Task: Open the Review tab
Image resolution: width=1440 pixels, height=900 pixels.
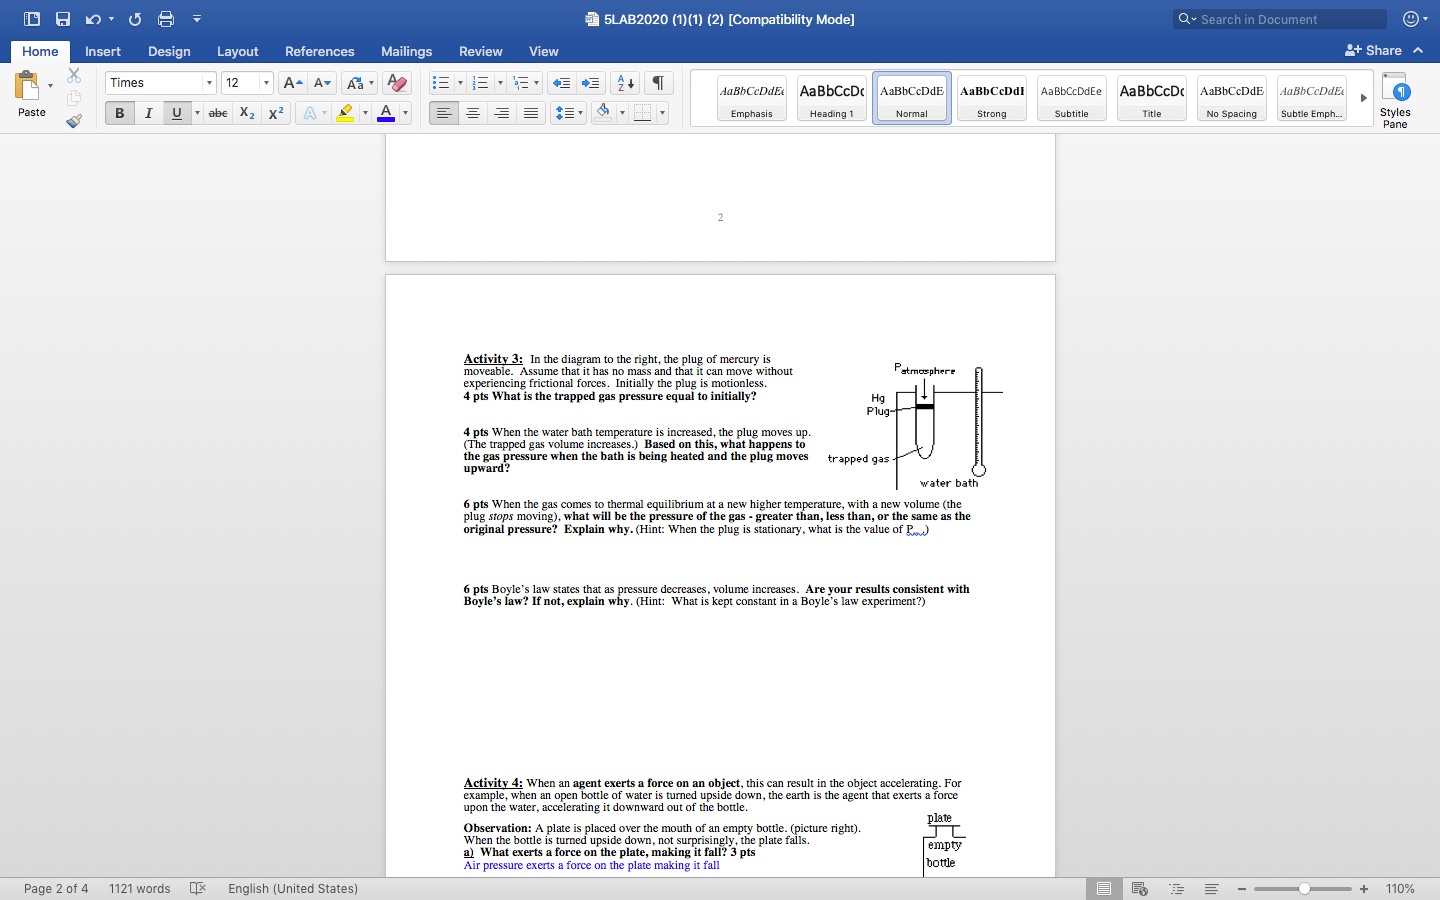Action: point(480,51)
